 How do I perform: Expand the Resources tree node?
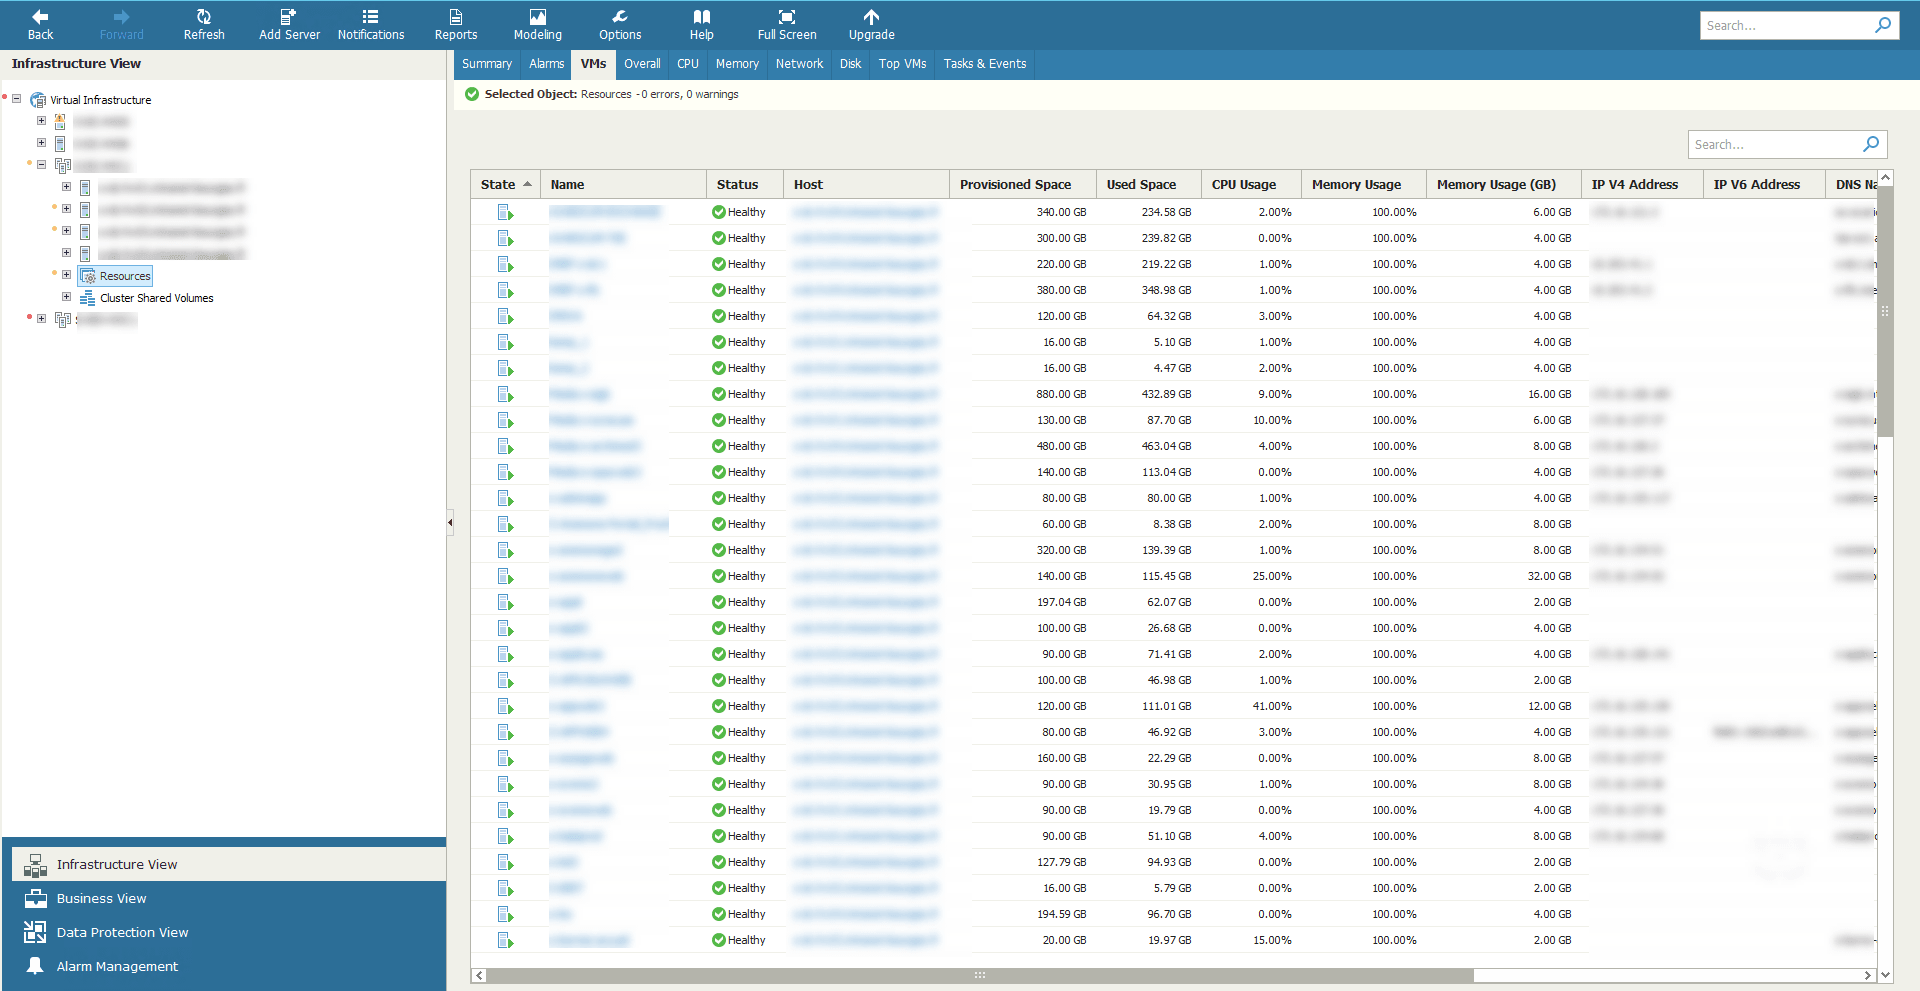tap(67, 275)
